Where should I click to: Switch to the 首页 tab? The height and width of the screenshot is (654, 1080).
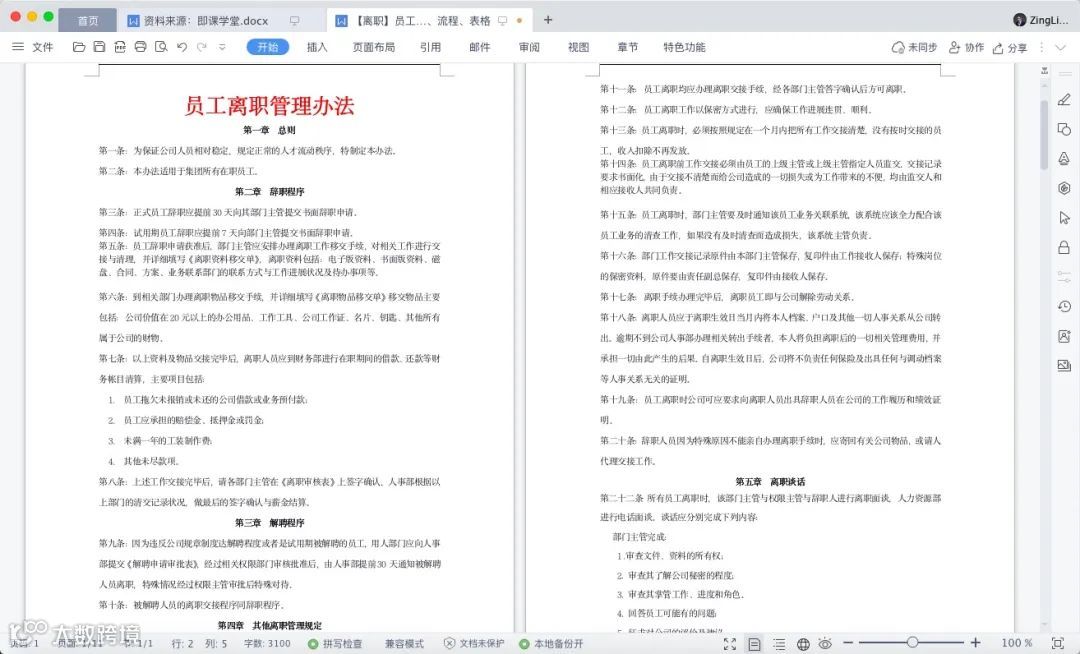[87, 20]
